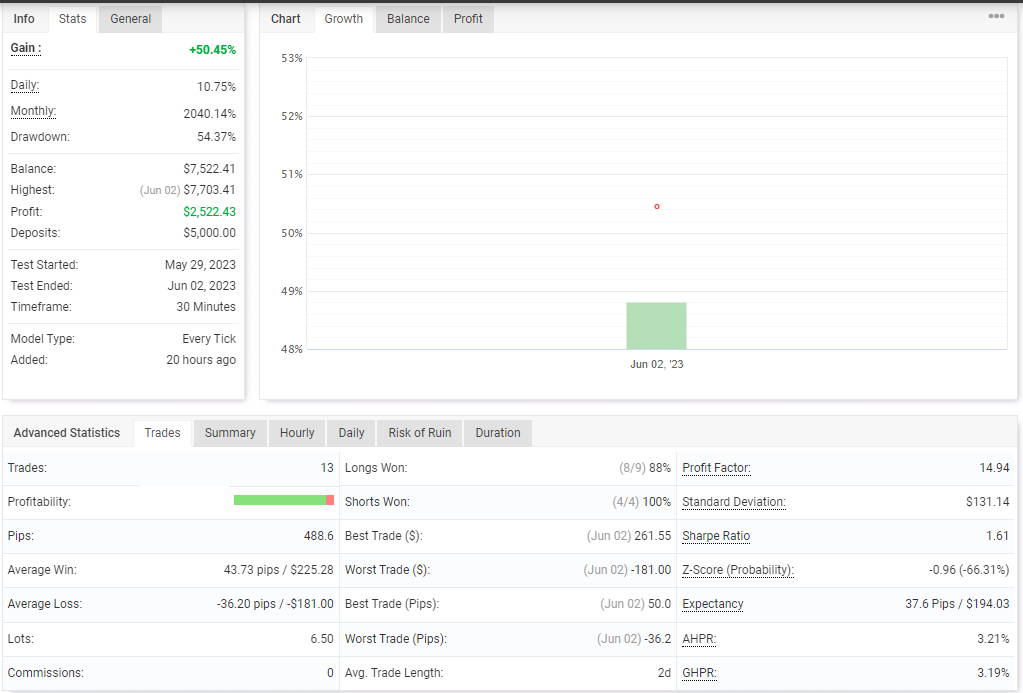This screenshot has width=1023, height=693.
Task: Click the Z-Score (Probability) label
Action: pos(738,570)
